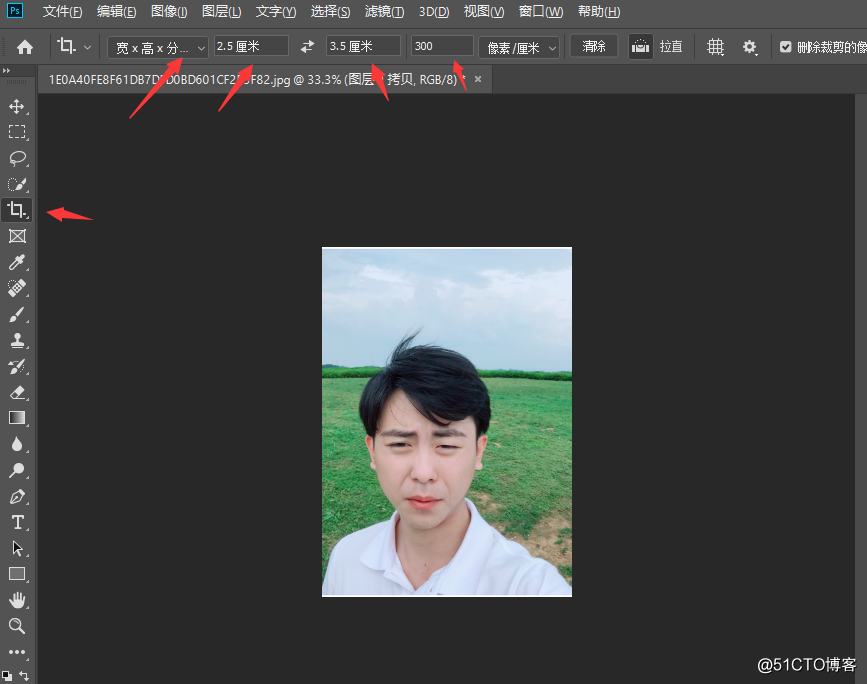Open the Layer menu
The image size is (867, 684).
point(221,12)
